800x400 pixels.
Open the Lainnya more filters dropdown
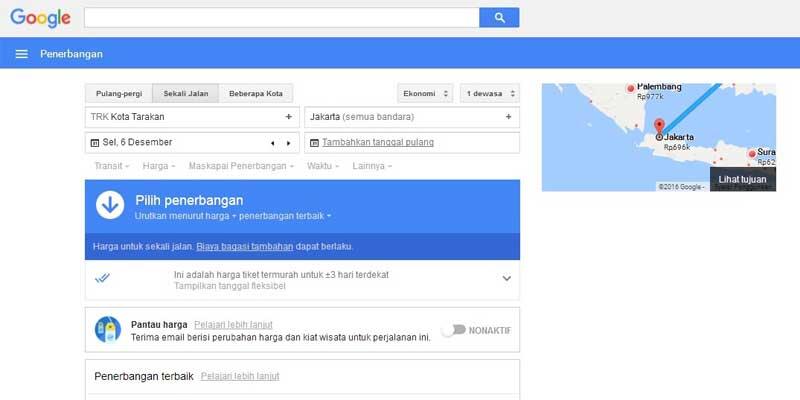pyautogui.click(x=372, y=166)
